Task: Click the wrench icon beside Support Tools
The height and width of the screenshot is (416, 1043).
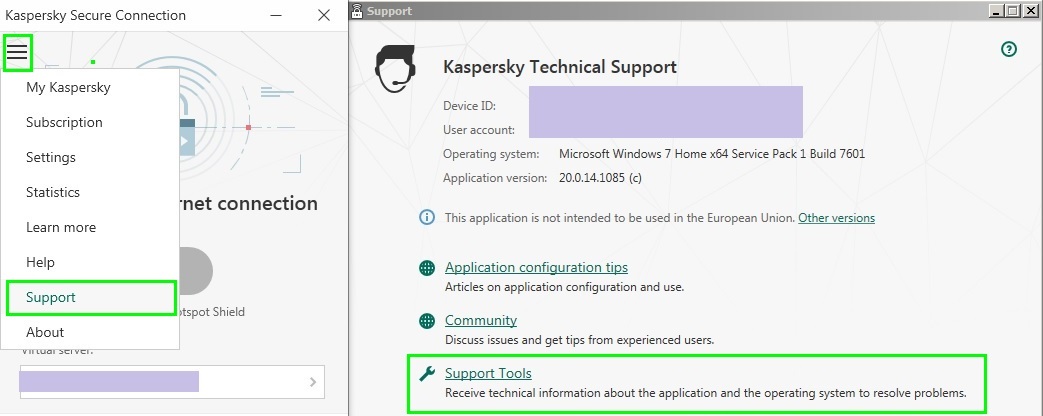Action: pyautogui.click(x=427, y=374)
